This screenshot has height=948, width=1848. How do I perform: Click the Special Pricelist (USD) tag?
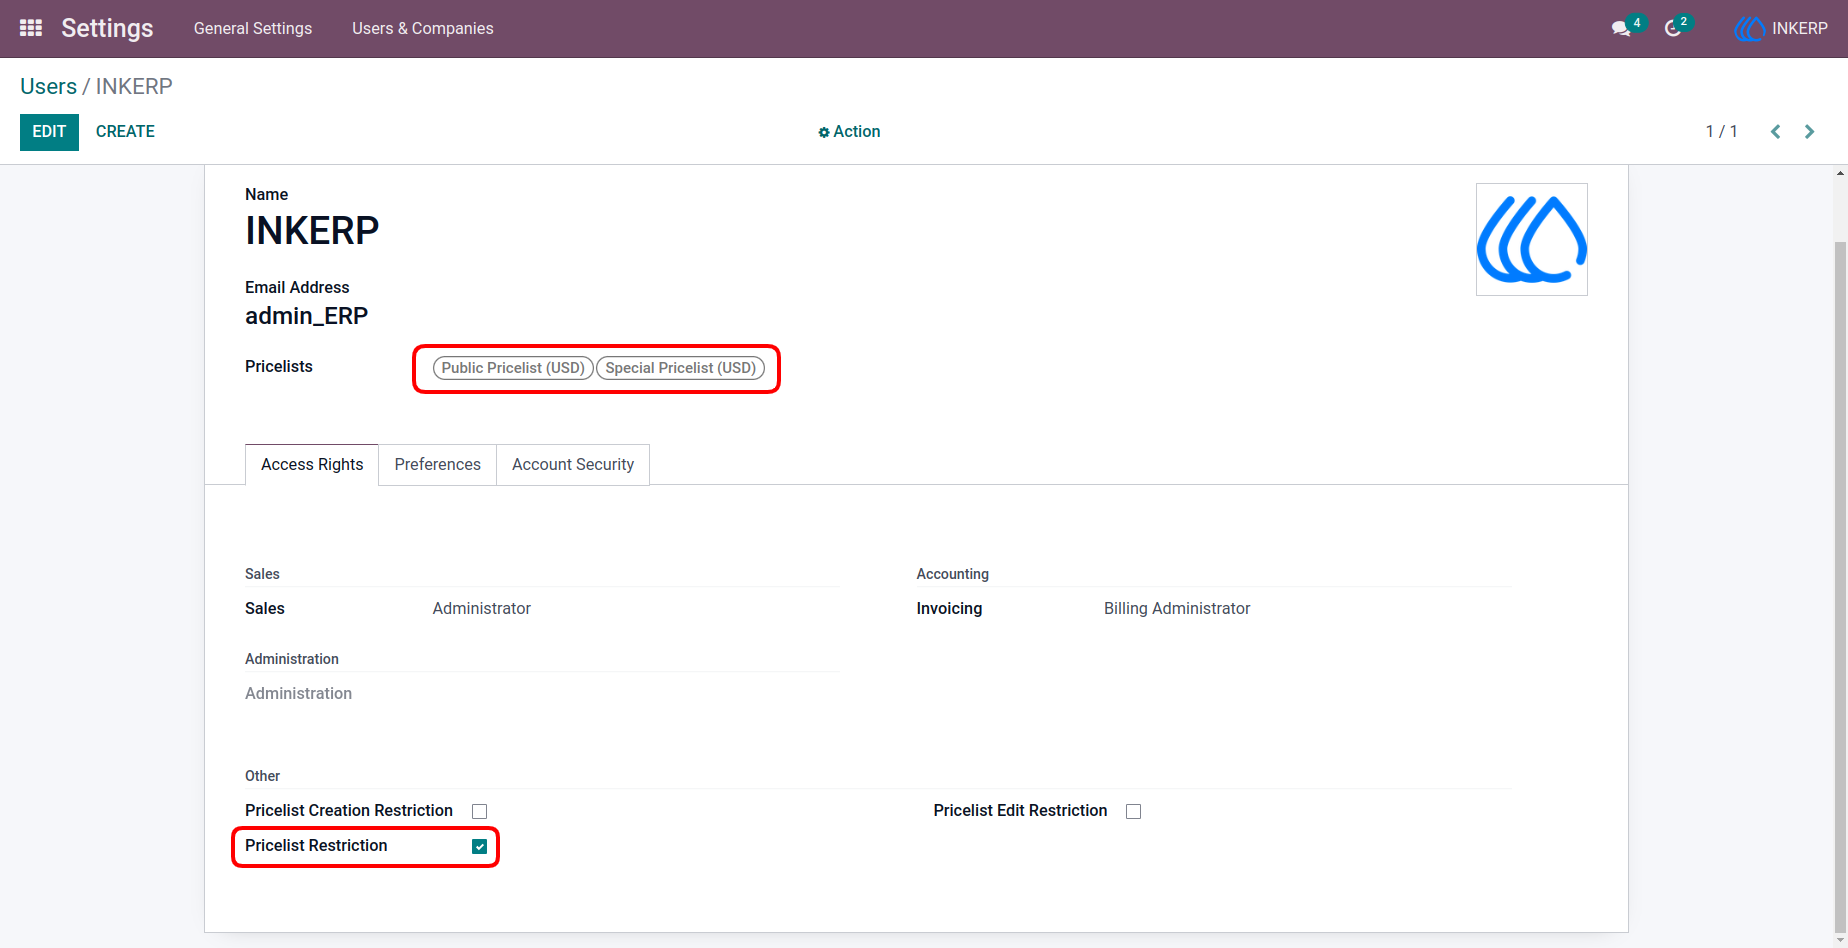(x=681, y=368)
